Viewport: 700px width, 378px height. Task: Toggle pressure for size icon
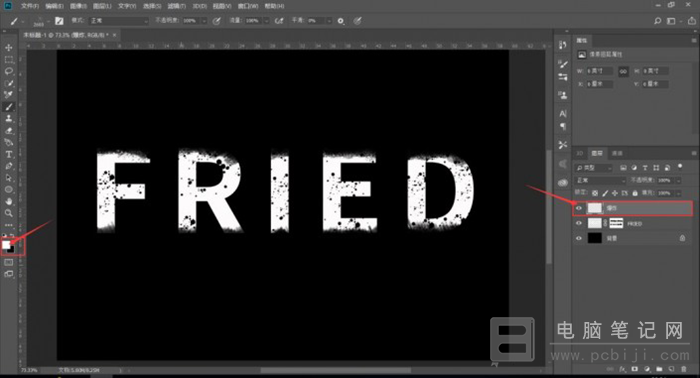click(357, 21)
